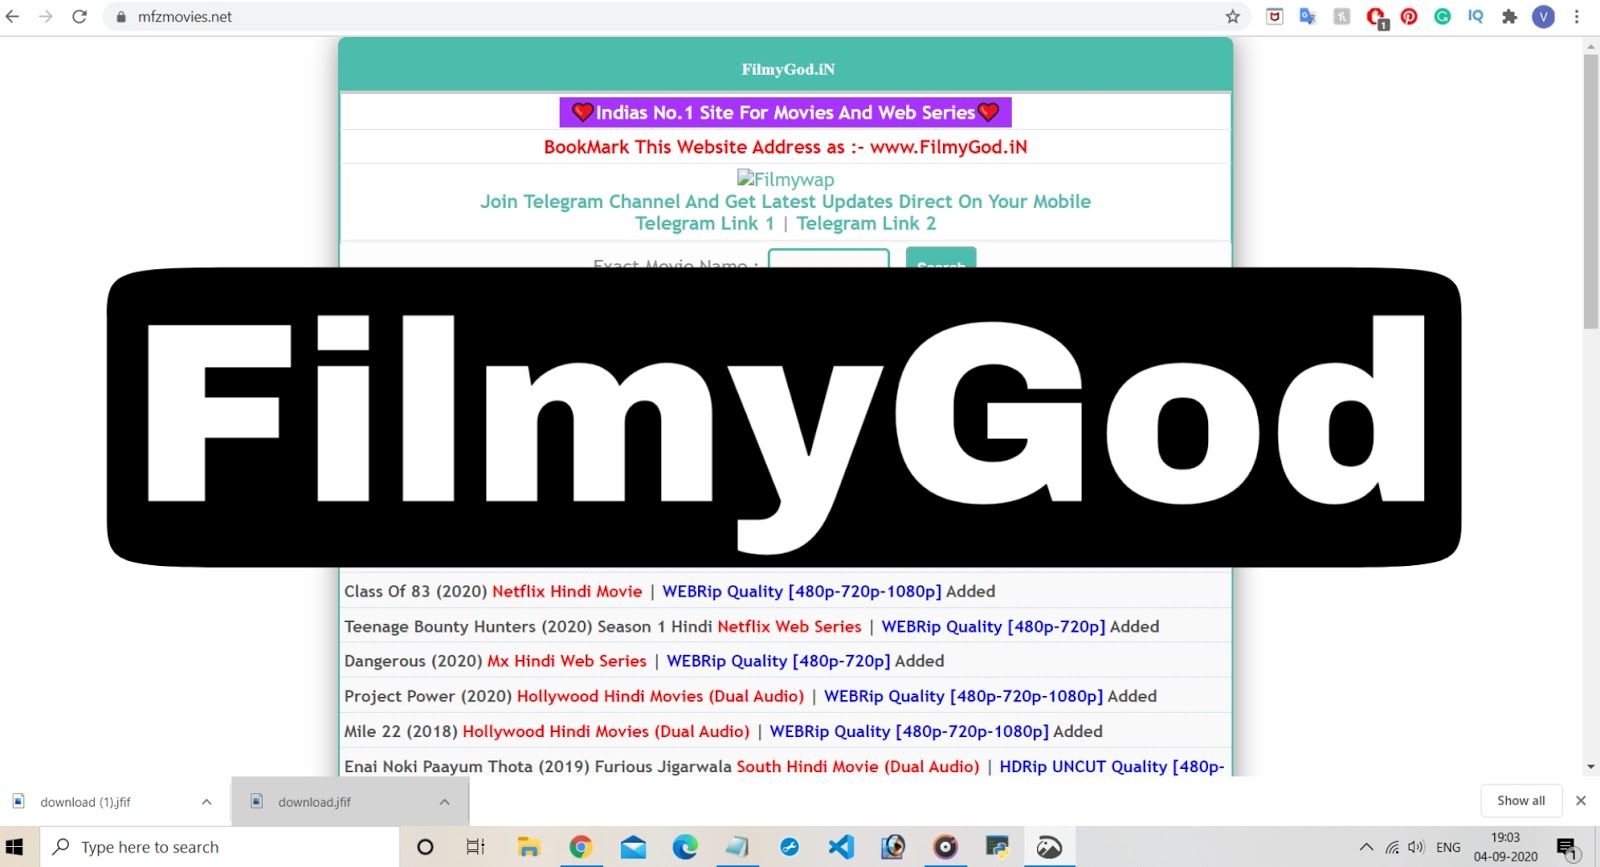Bookmark this page with the star icon
1600x867 pixels.
click(x=1233, y=17)
